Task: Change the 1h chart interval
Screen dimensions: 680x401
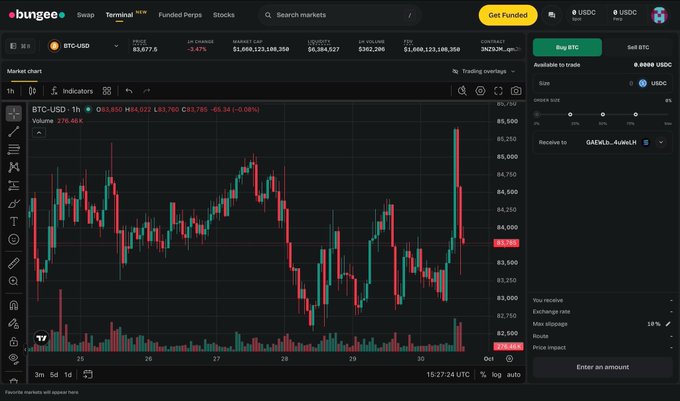Action: pyautogui.click(x=10, y=91)
